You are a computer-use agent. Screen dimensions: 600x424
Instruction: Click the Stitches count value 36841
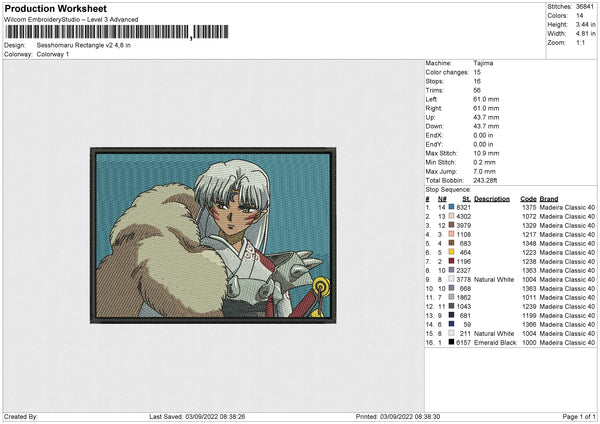[585, 8]
